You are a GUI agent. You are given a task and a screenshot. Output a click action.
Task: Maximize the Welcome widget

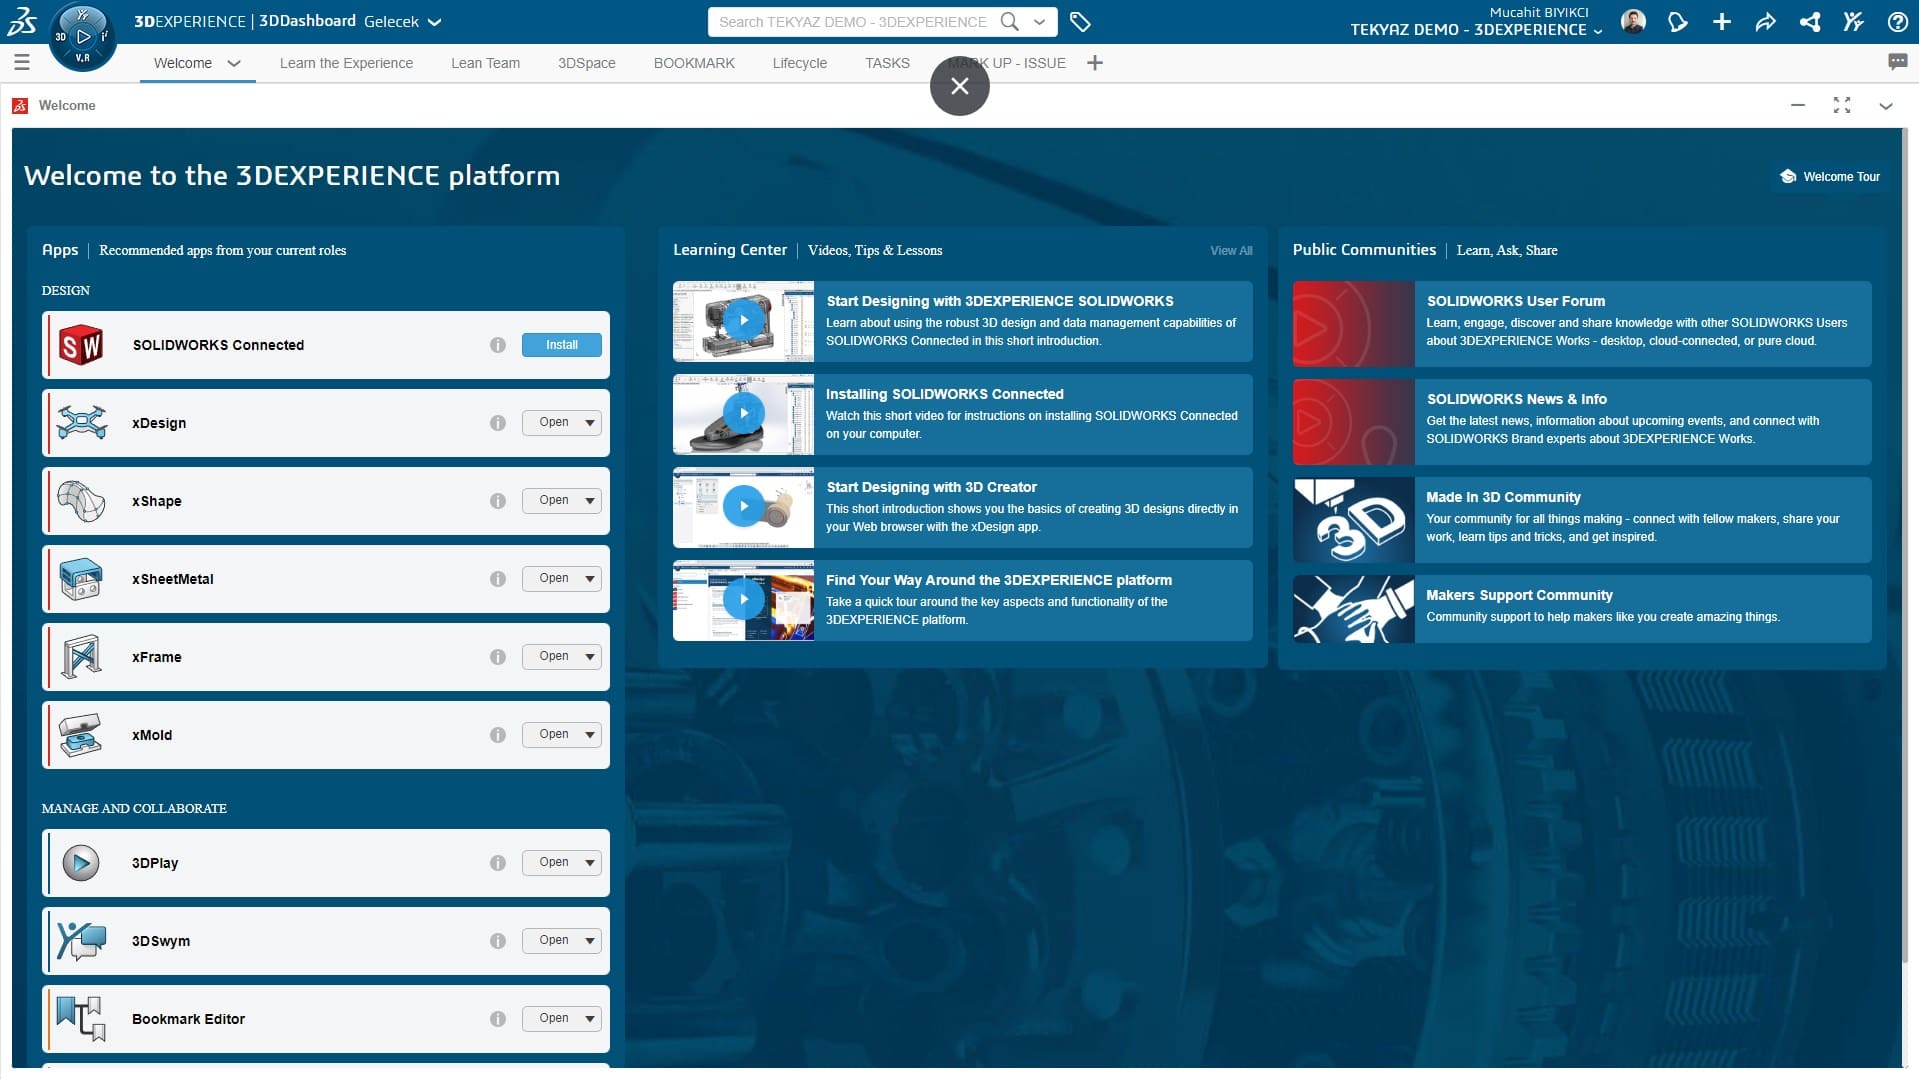coord(1842,105)
